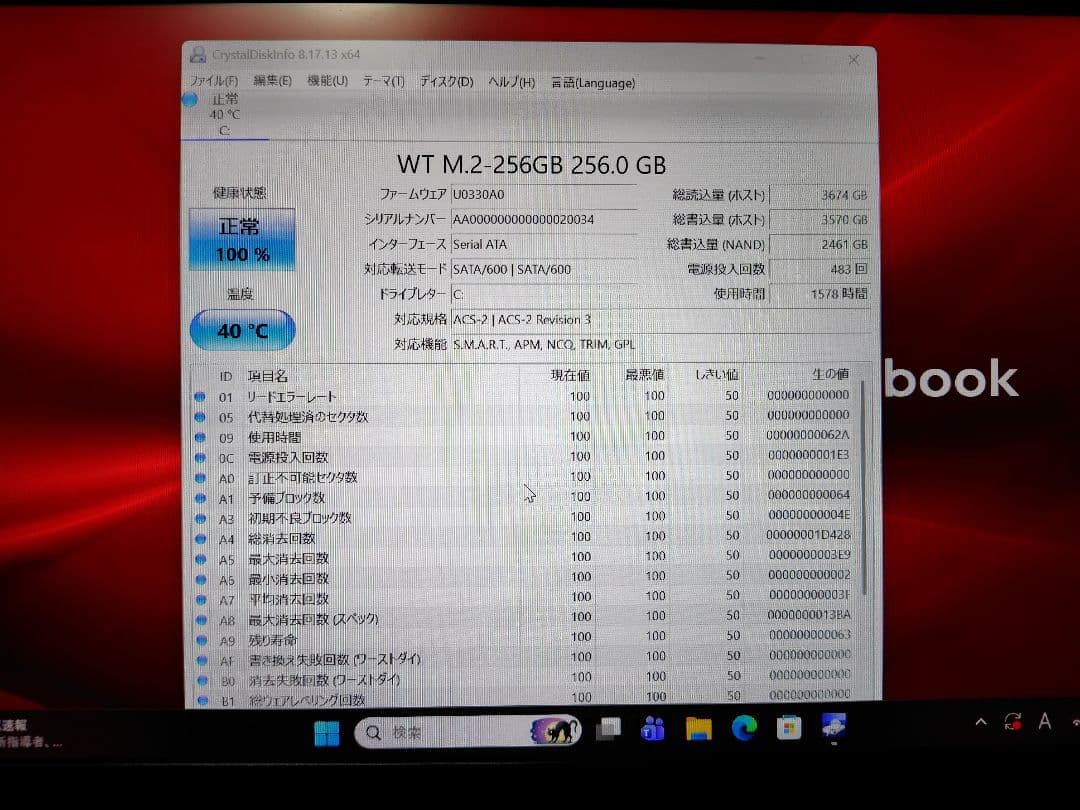Click the blue status dot for ID AF
Screen dimensions: 1080x810
[202, 660]
